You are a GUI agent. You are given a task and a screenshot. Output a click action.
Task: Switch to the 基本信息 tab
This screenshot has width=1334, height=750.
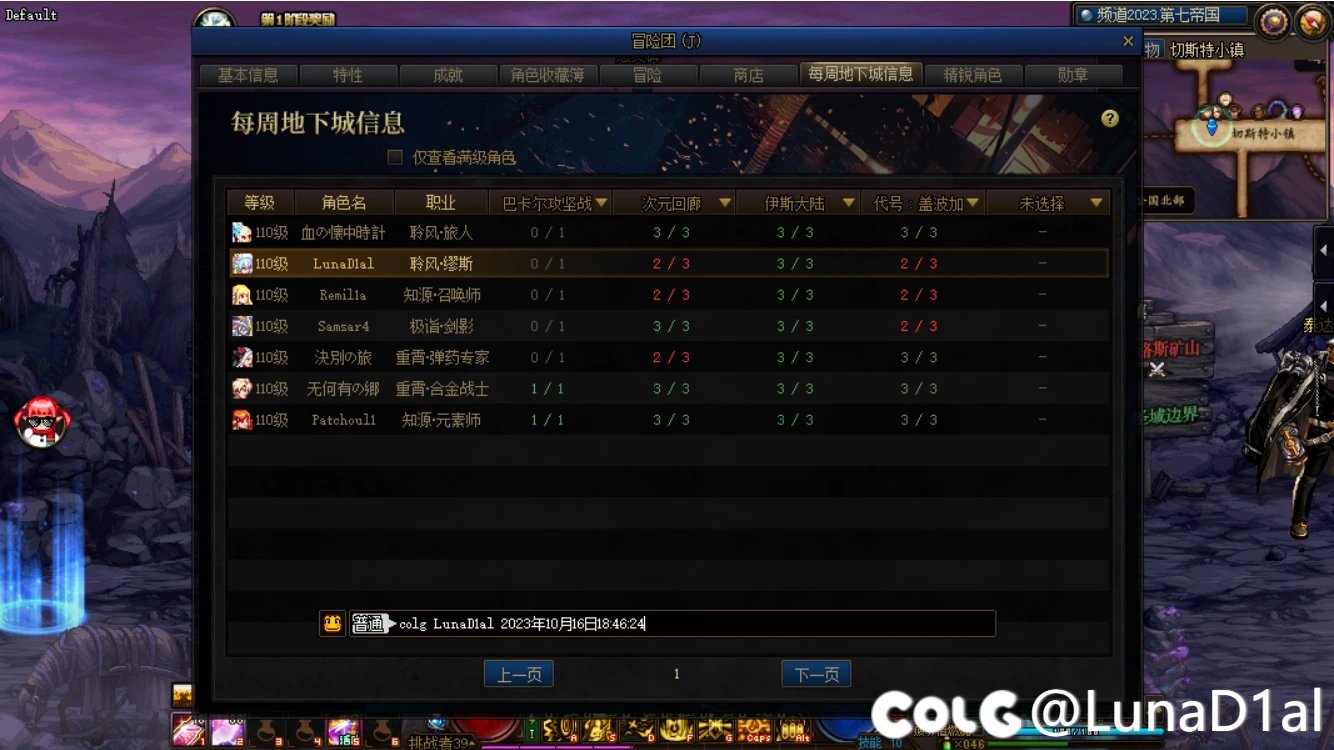point(248,75)
